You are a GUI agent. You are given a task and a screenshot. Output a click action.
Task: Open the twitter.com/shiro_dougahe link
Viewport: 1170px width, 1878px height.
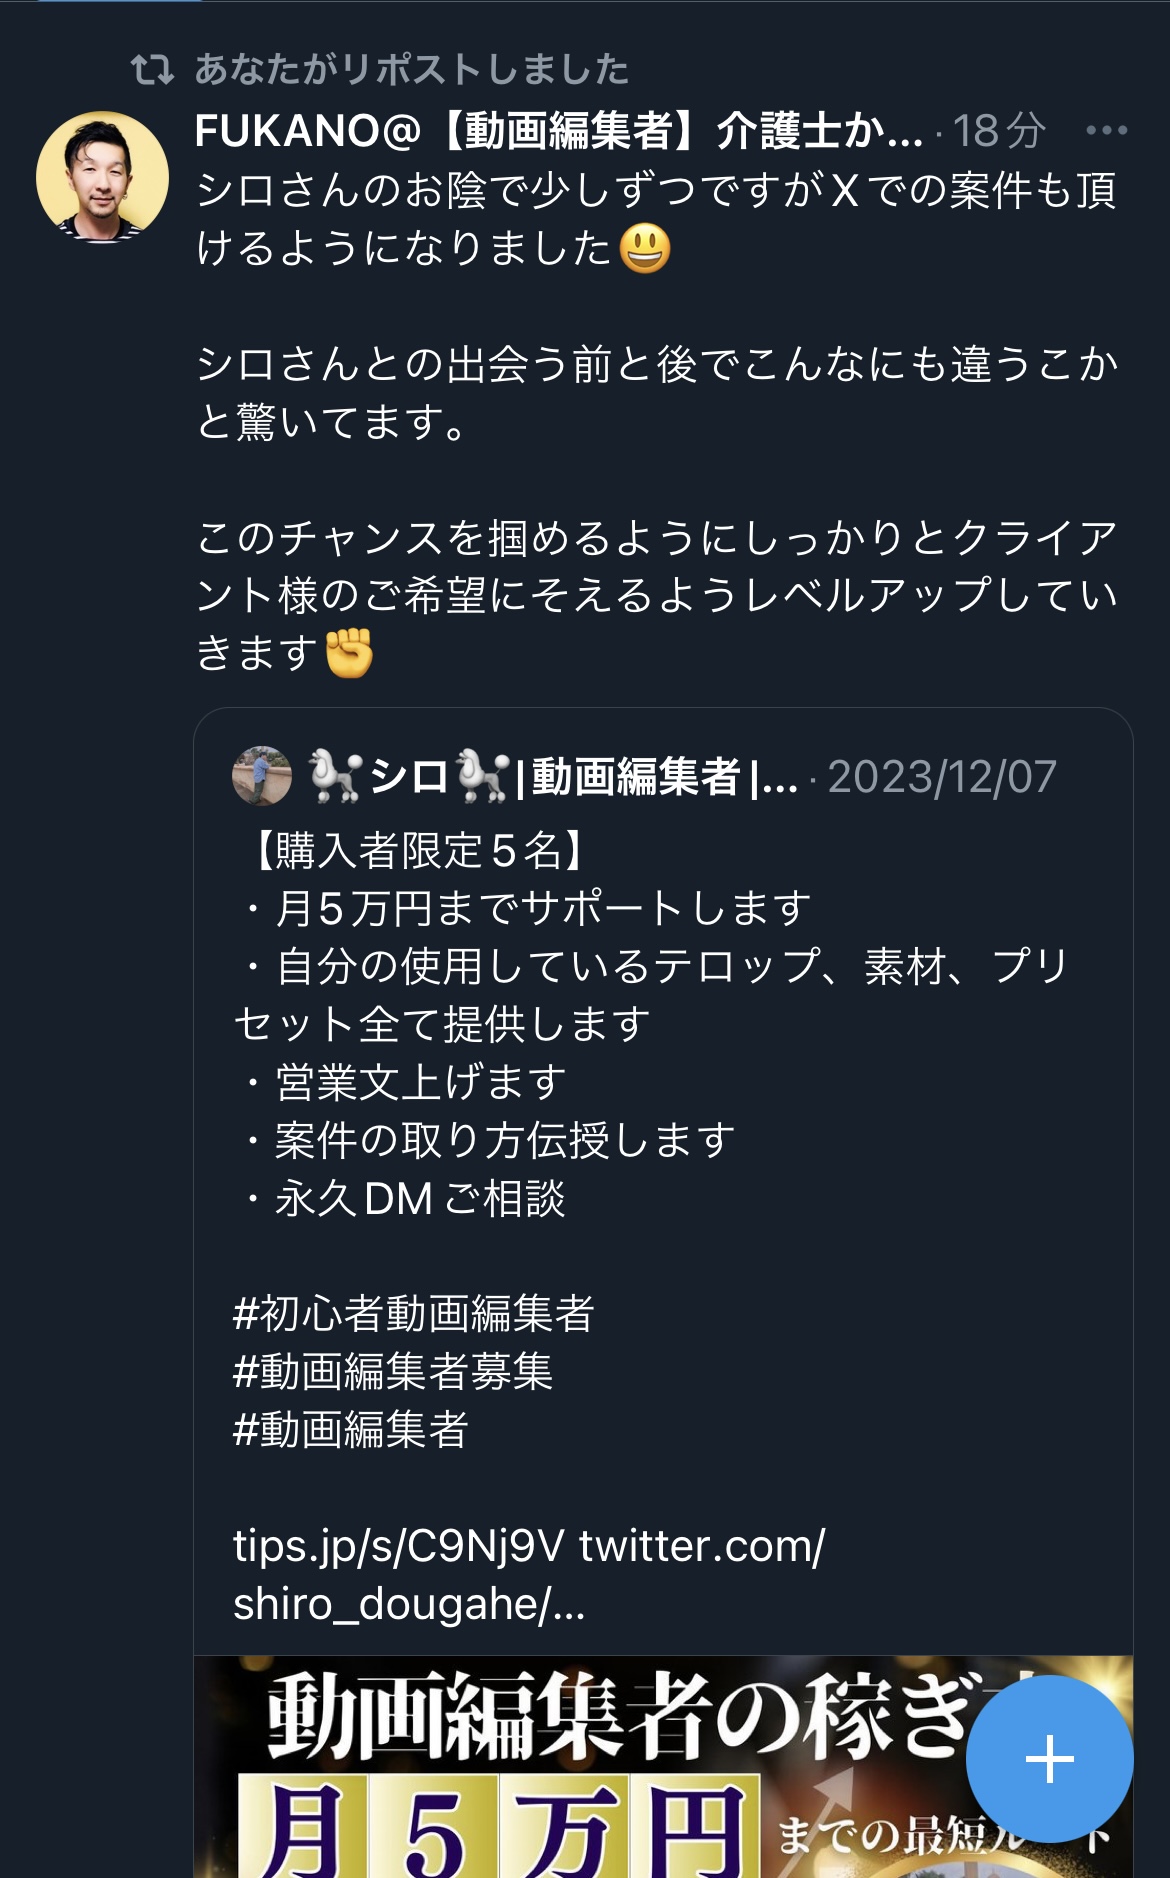coord(702,1546)
